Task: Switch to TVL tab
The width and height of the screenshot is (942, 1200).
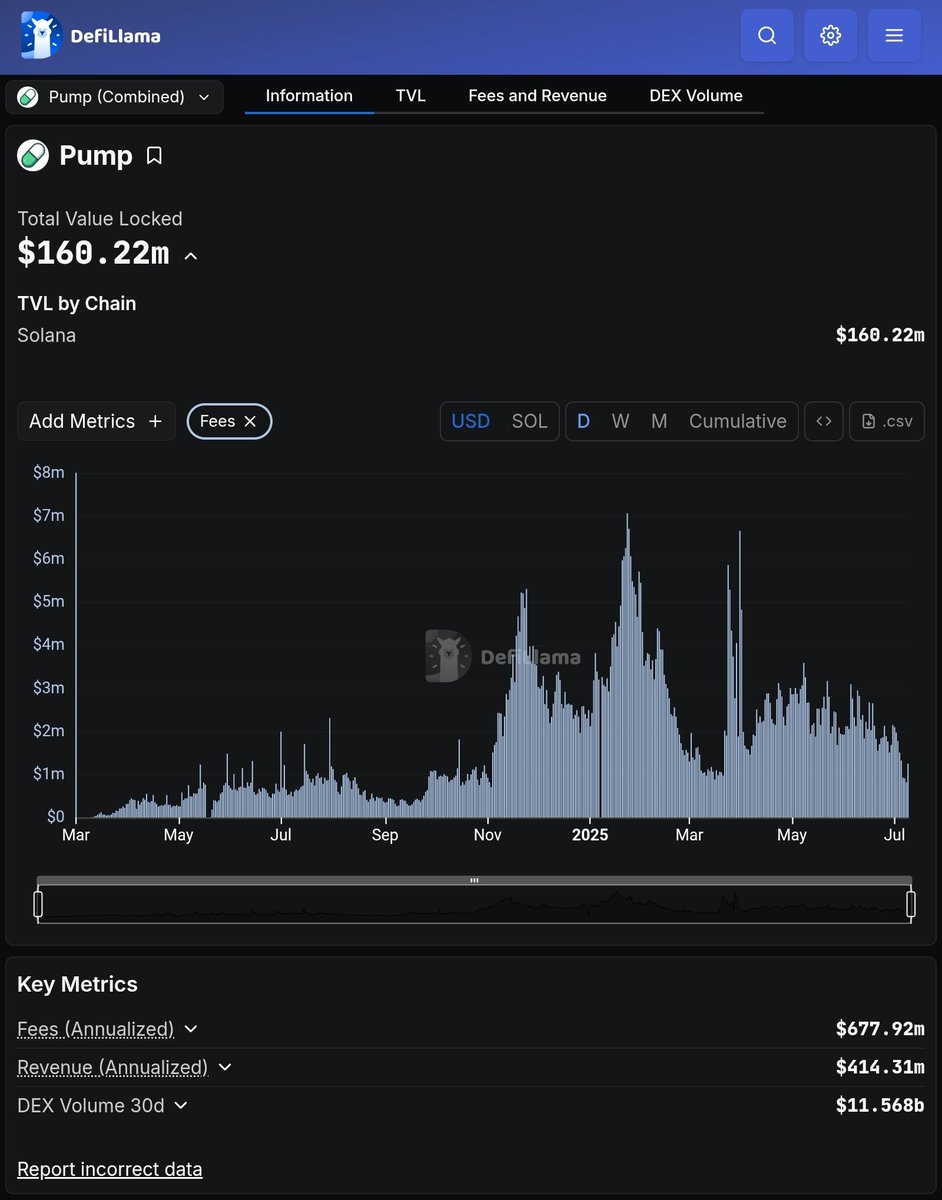Action: (x=410, y=96)
